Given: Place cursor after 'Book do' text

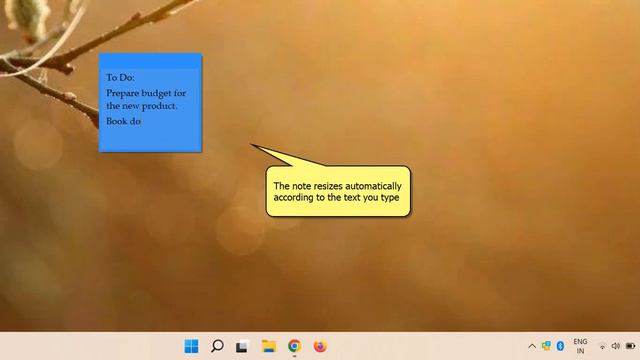Looking at the screenshot, I should pyautogui.click(x=142, y=121).
